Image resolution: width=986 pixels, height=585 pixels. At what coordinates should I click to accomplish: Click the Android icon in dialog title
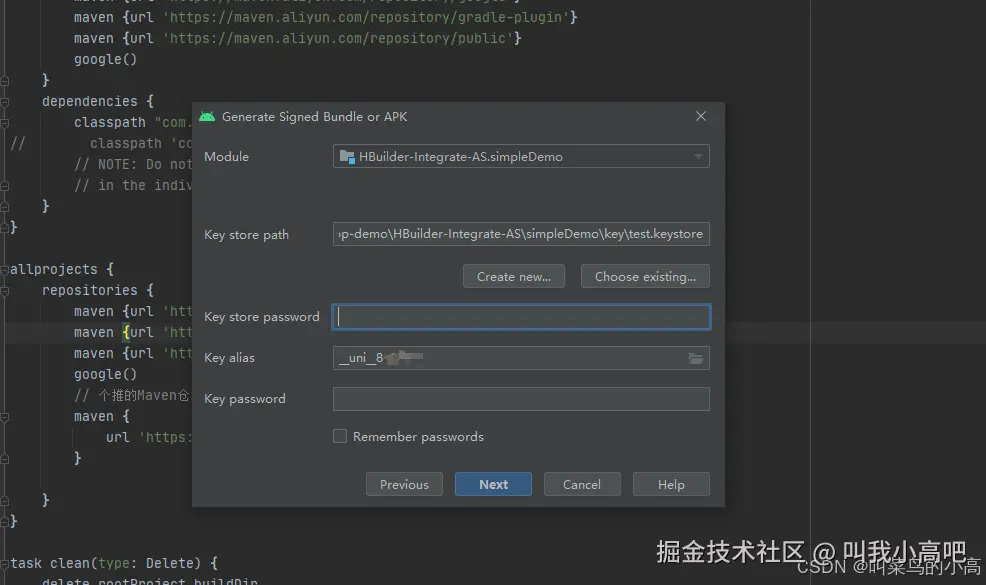[207, 116]
